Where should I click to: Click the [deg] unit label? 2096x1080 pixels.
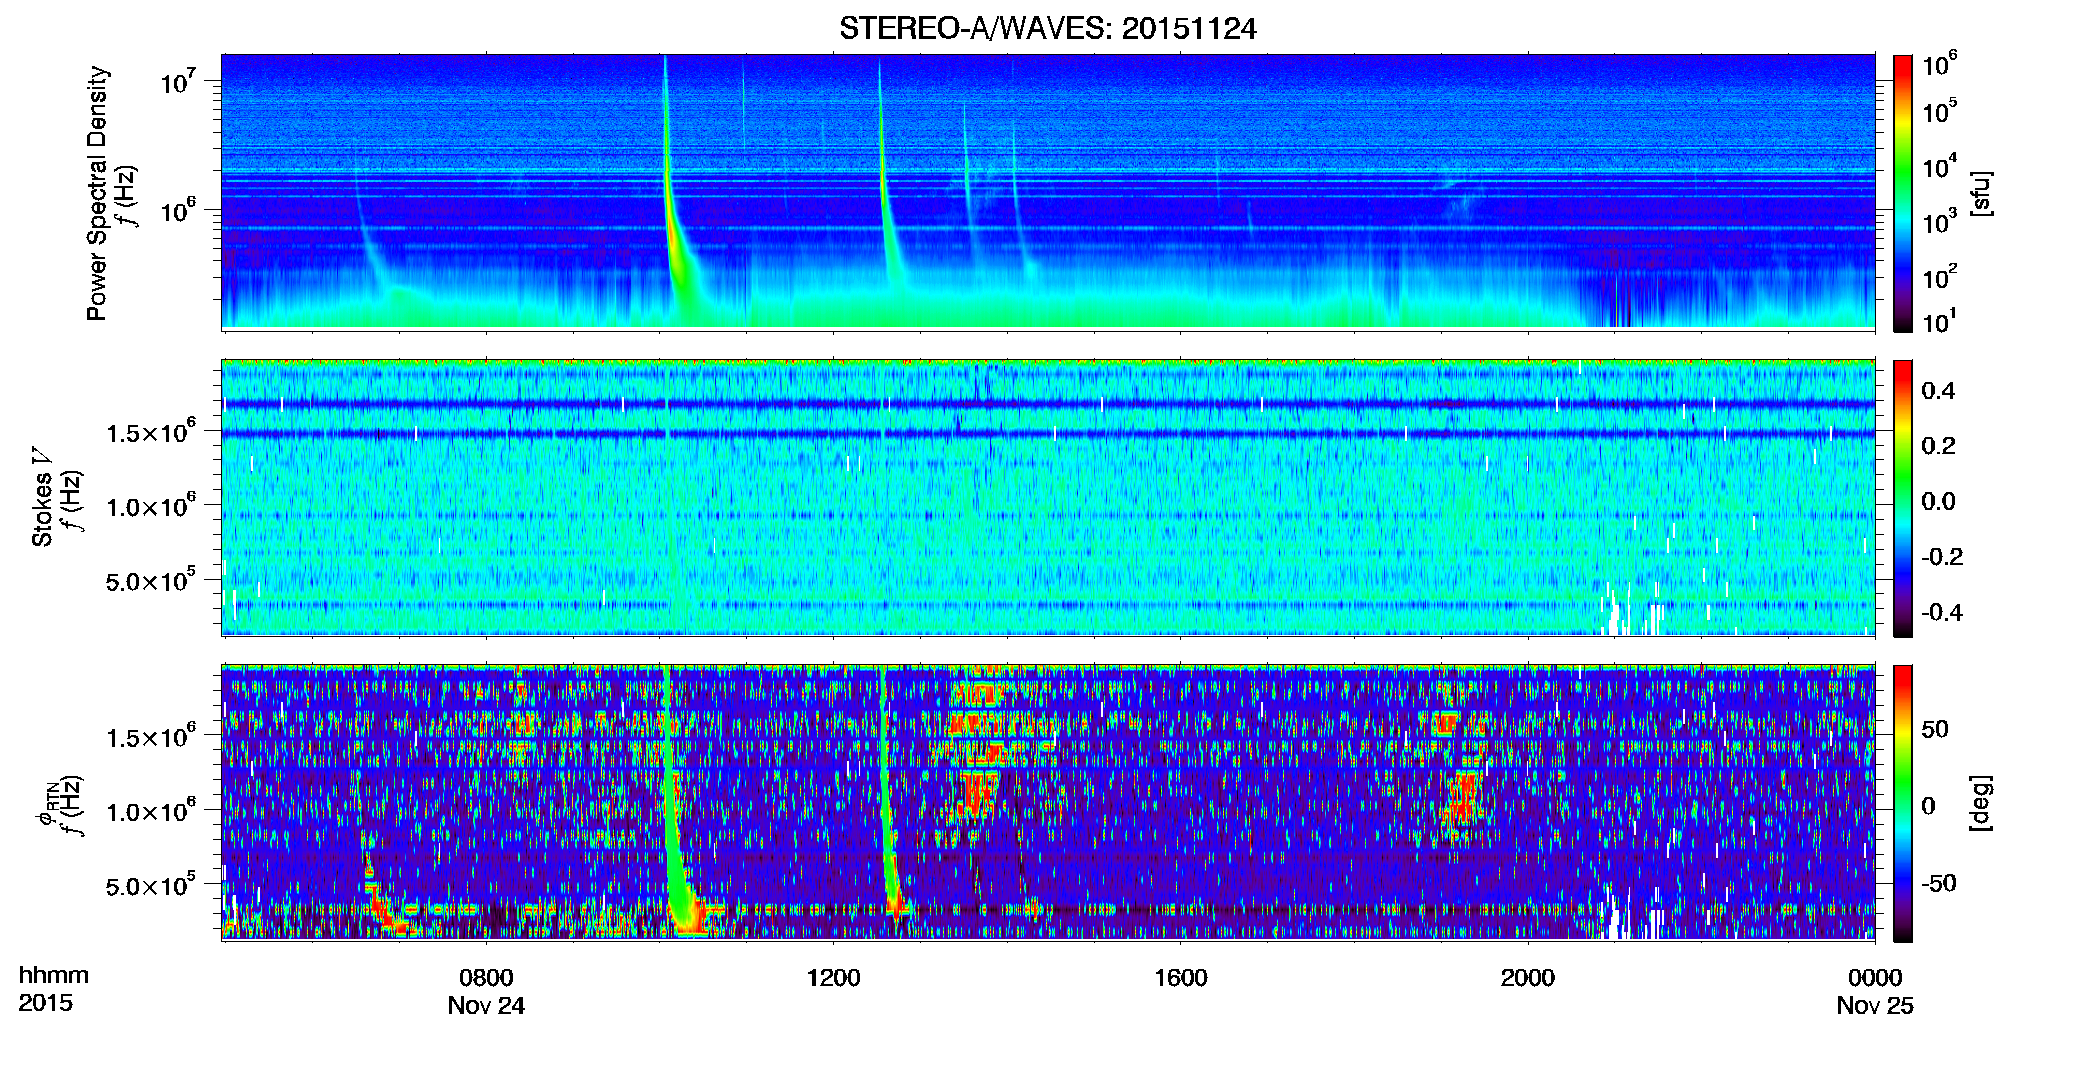(x=1980, y=803)
